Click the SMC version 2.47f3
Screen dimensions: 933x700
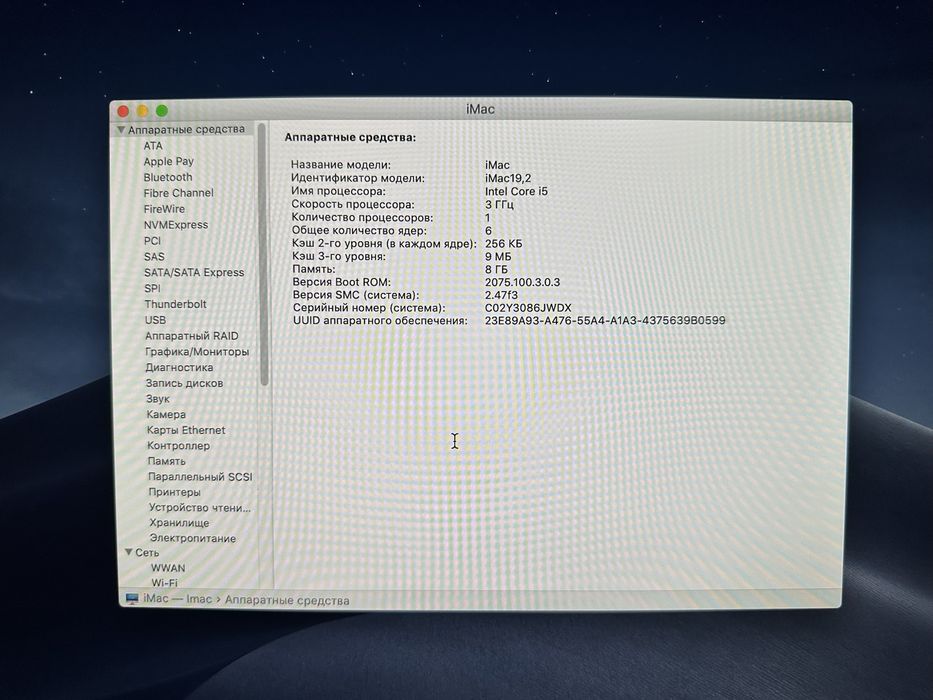coord(501,295)
